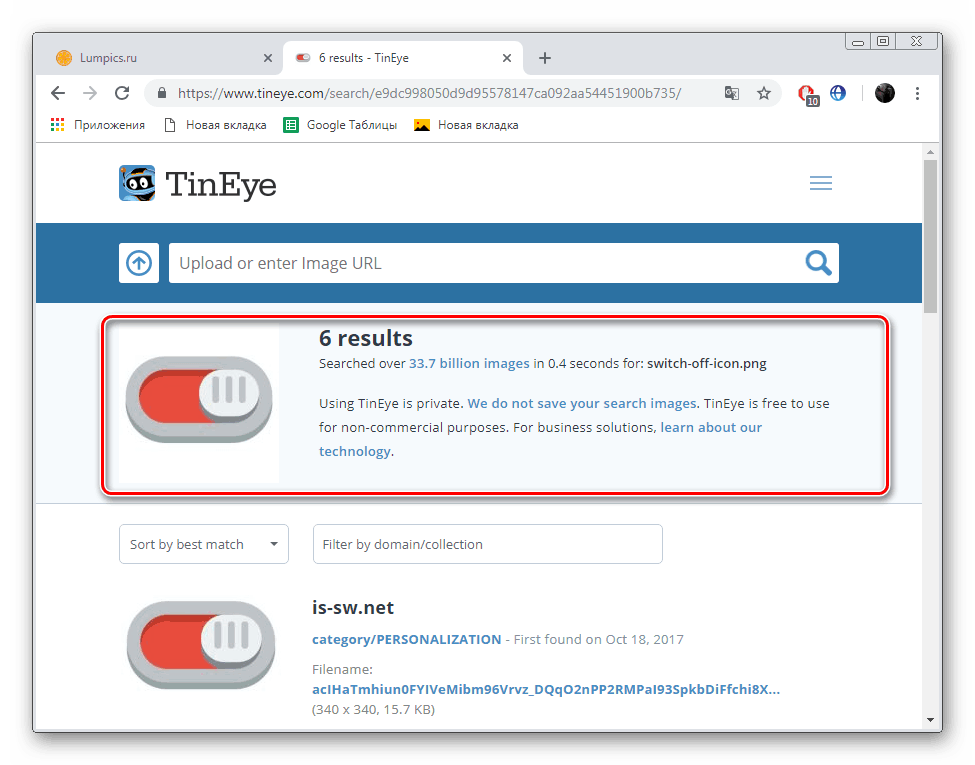Select the 6 results - TinEye tab

pyautogui.click(x=403, y=58)
